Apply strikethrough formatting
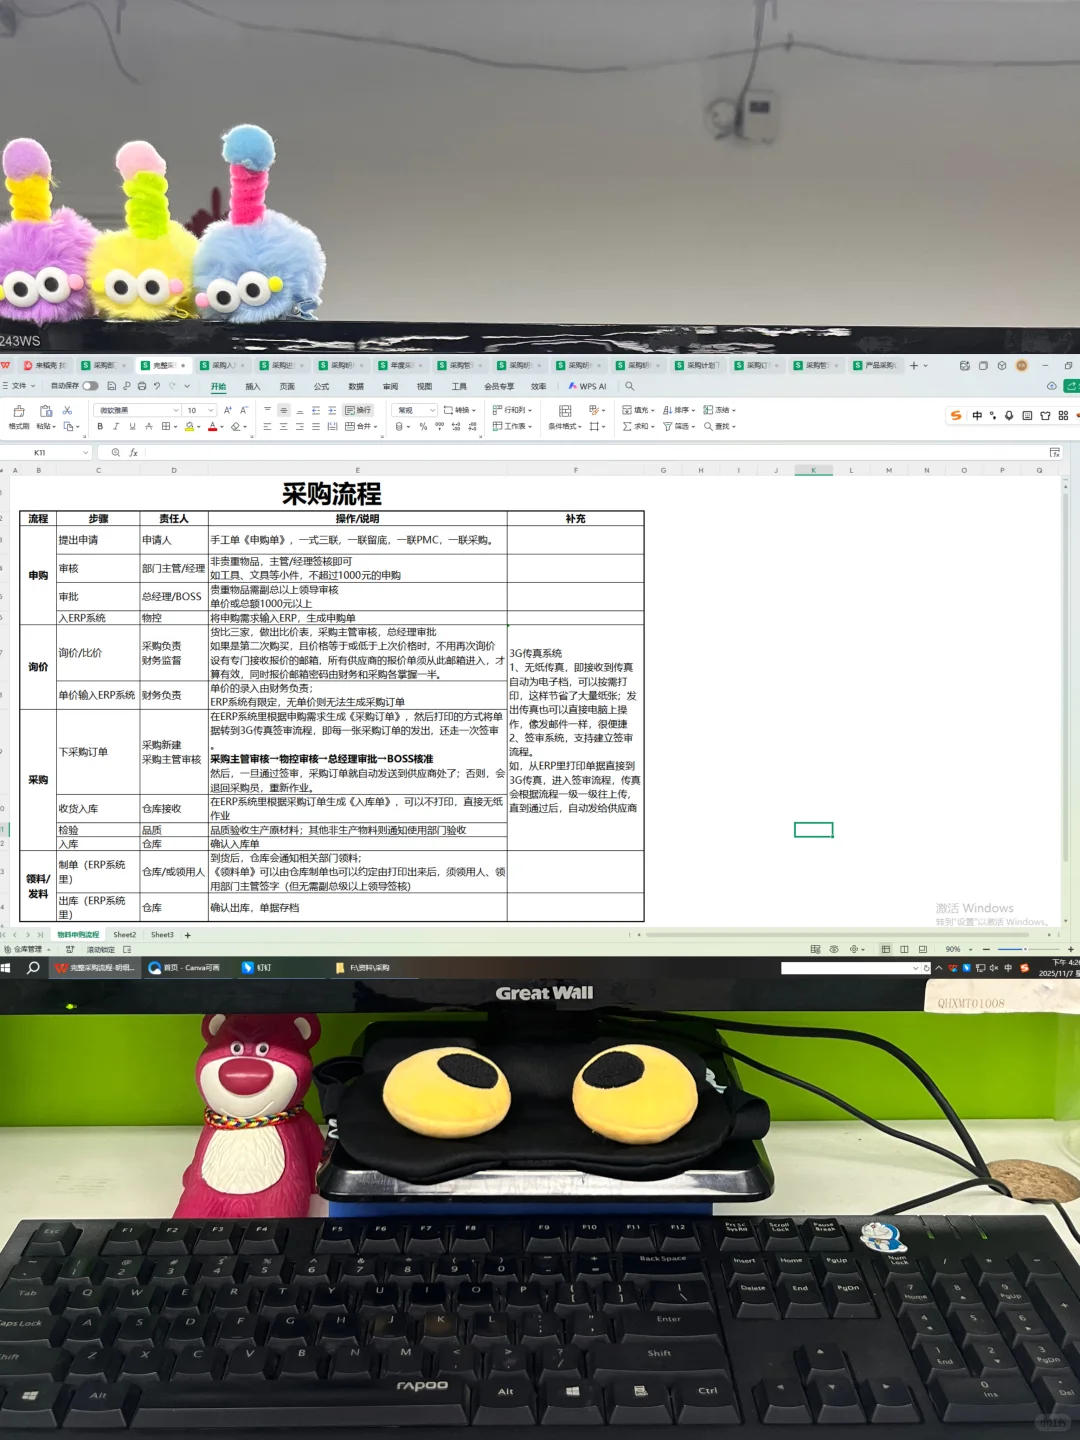The width and height of the screenshot is (1080, 1440). click(x=149, y=426)
